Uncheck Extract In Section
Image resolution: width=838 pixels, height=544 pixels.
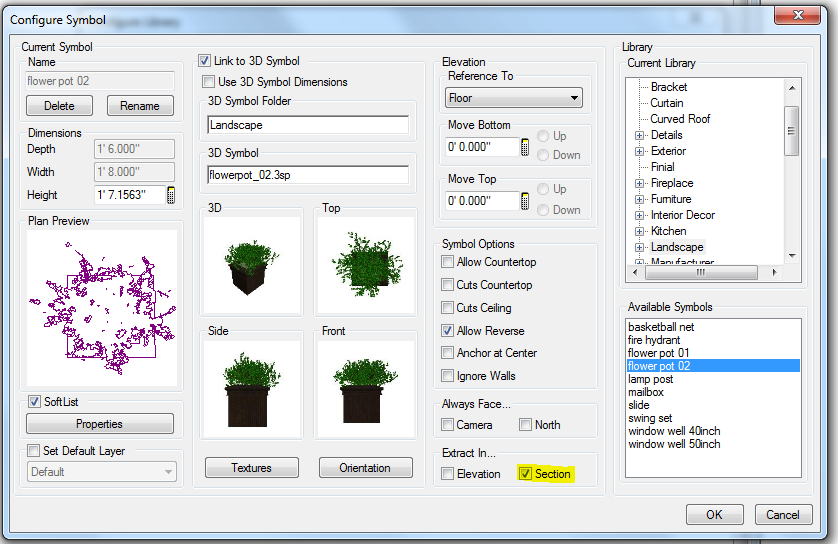525,474
